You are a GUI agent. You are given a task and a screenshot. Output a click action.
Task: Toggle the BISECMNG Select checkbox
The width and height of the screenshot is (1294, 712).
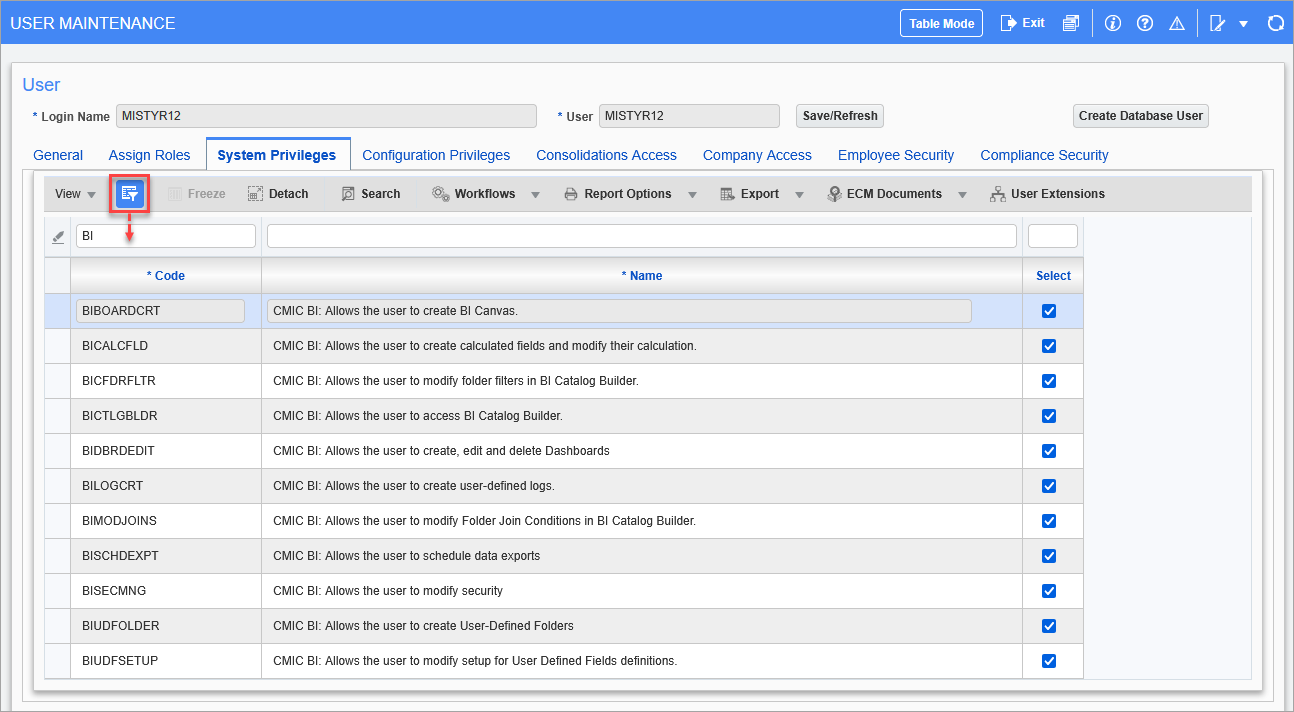pyautogui.click(x=1049, y=591)
